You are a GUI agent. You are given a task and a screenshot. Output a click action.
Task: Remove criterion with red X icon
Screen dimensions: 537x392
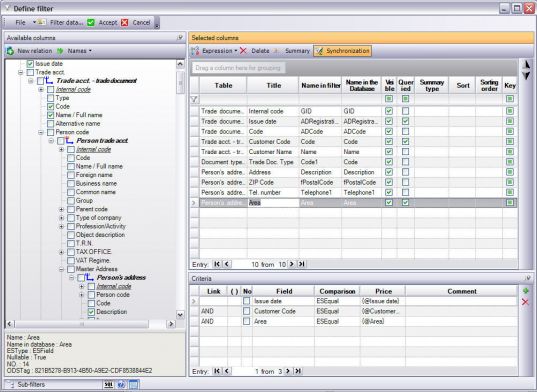pos(525,302)
